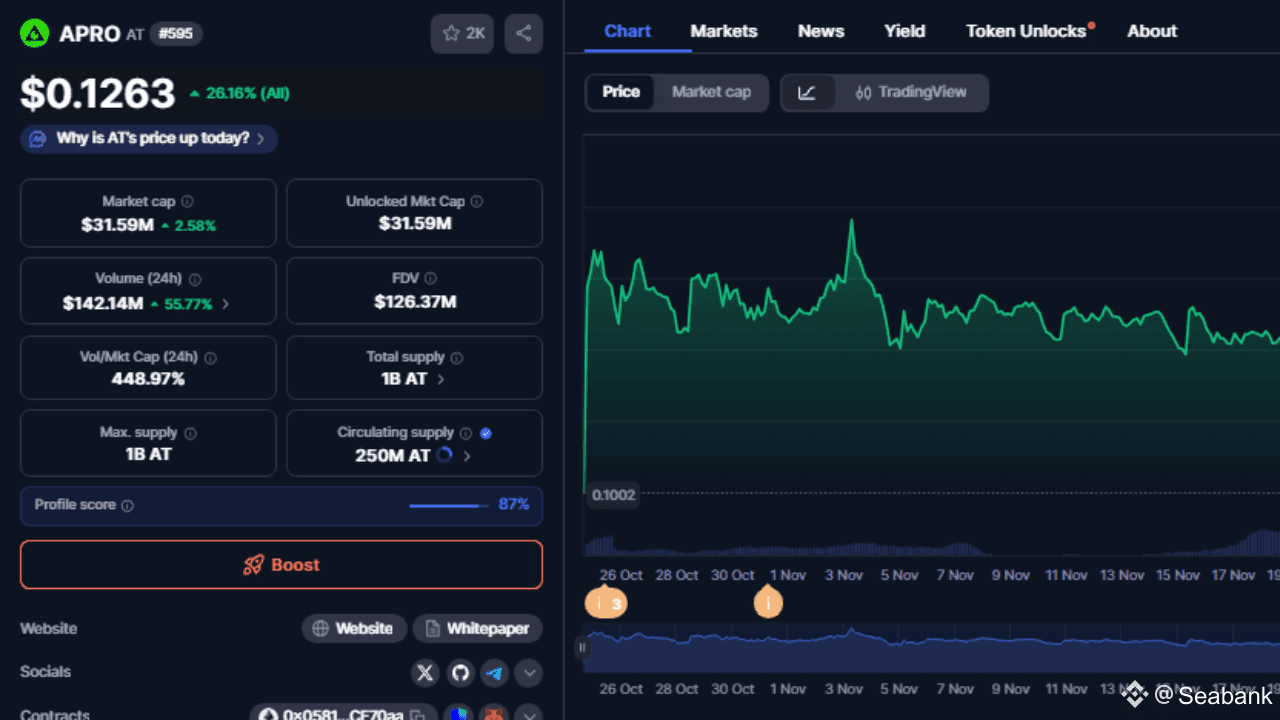Add APRO to watchlist with star button
Screen dimensions: 1280x720
click(x=462, y=34)
